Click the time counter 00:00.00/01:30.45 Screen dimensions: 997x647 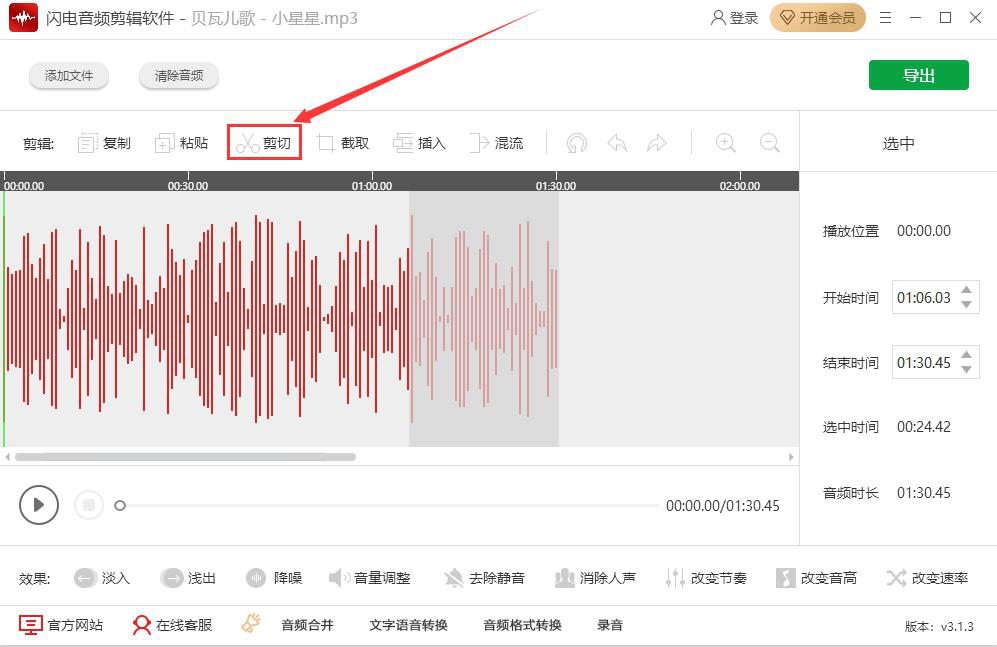pyautogui.click(x=723, y=506)
